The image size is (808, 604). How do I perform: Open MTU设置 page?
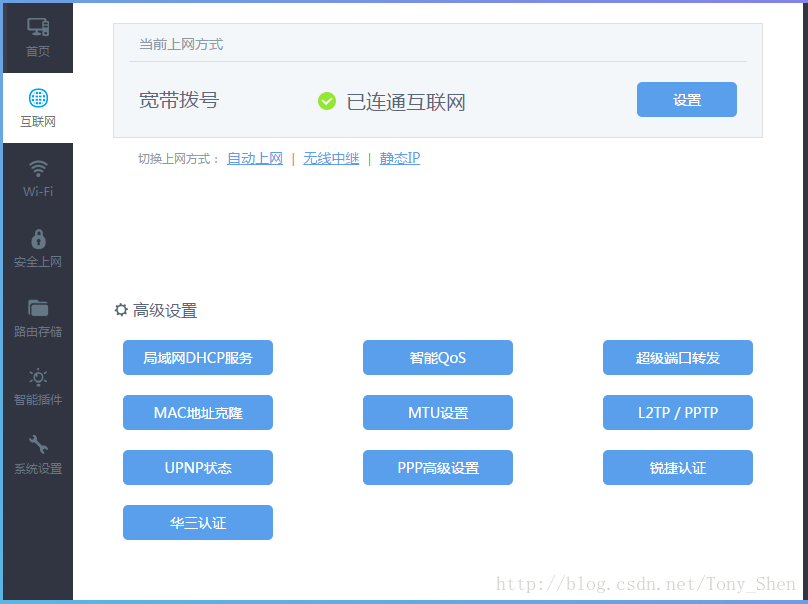tap(437, 412)
